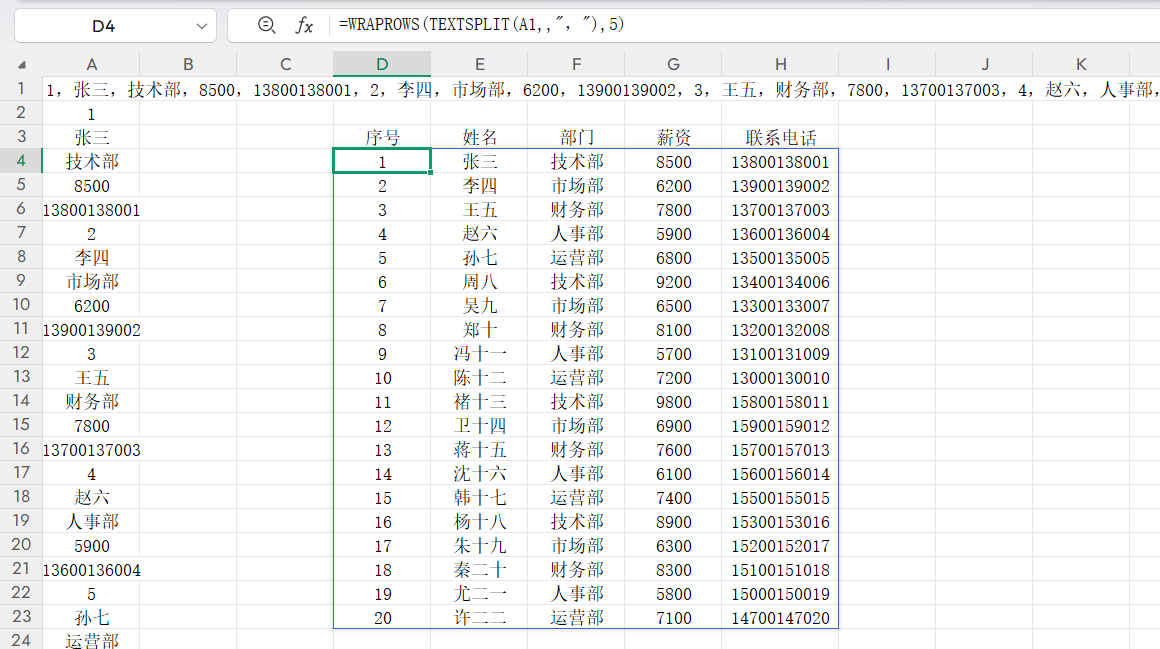Click the 联系电话 header cell
The image size is (1160, 649).
click(780, 138)
